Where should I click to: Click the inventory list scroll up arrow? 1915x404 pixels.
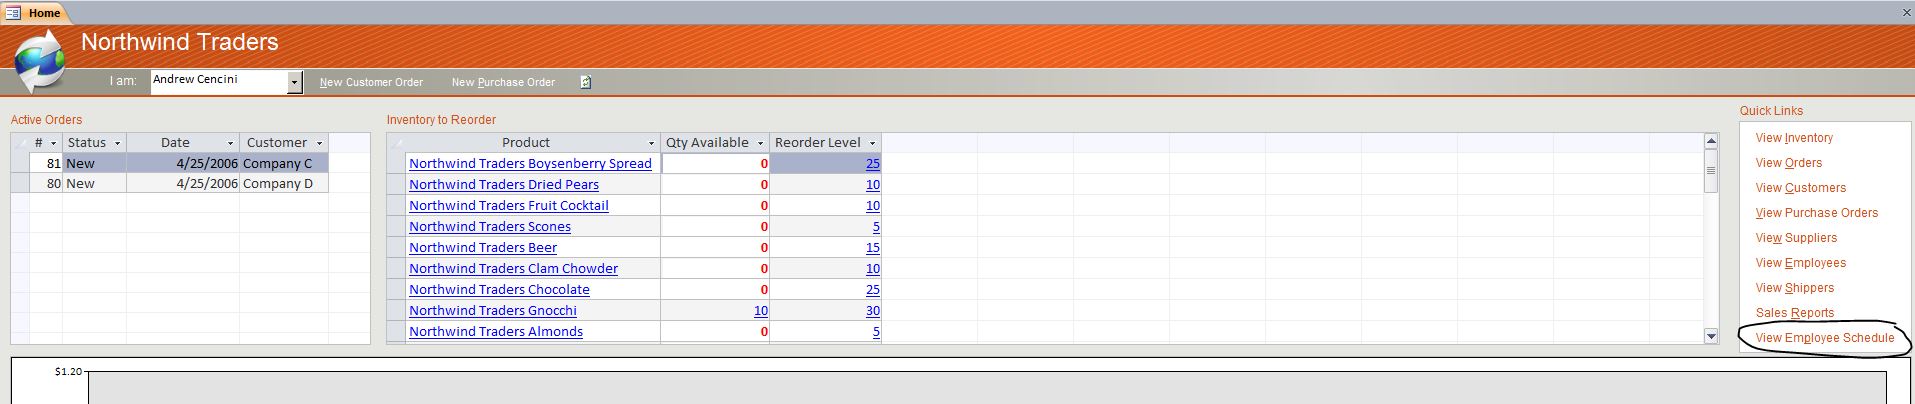coord(1711,141)
